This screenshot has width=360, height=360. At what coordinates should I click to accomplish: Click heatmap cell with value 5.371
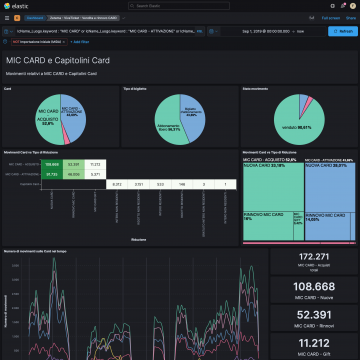pyautogui.click(x=95, y=174)
